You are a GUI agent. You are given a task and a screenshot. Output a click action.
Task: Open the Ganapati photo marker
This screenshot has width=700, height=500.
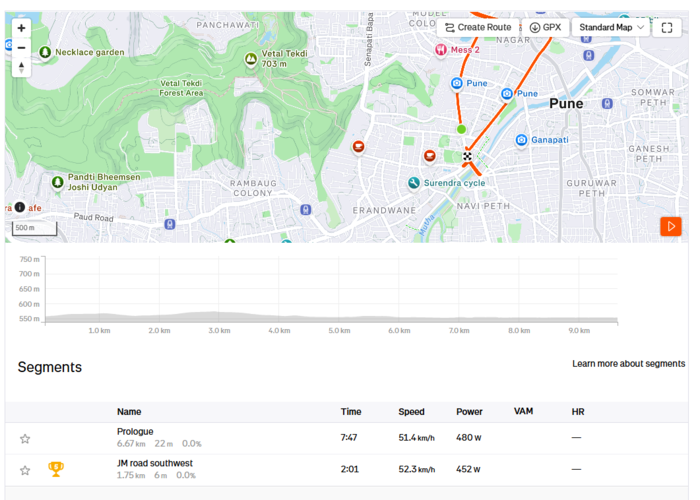[521, 140]
